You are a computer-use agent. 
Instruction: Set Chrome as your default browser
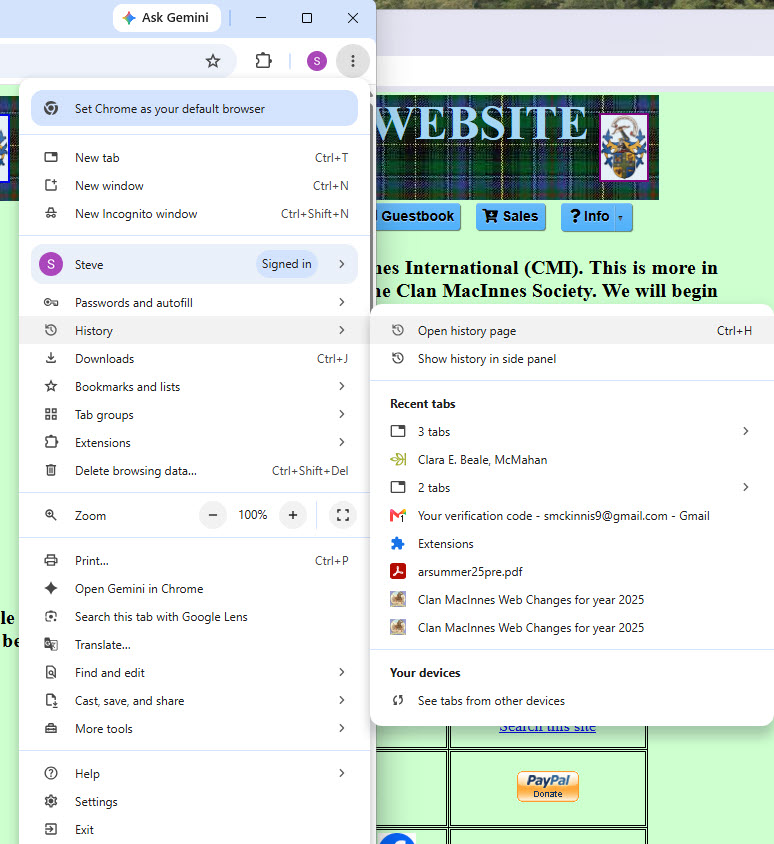(x=194, y=108)
